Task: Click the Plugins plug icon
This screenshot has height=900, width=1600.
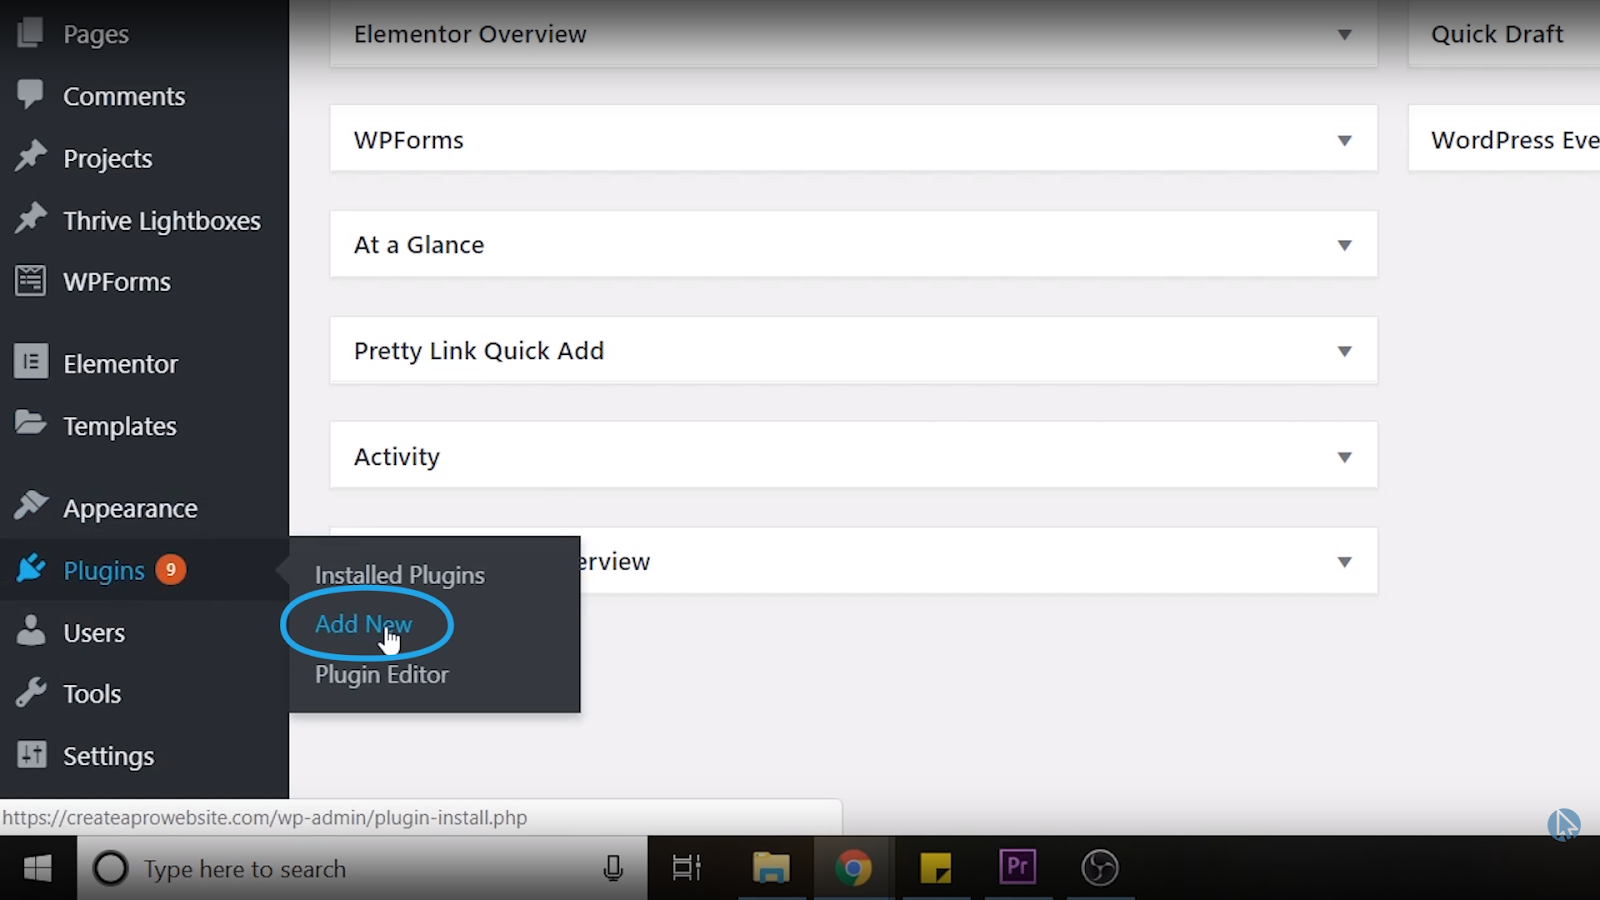Action: tap(30, 568)
